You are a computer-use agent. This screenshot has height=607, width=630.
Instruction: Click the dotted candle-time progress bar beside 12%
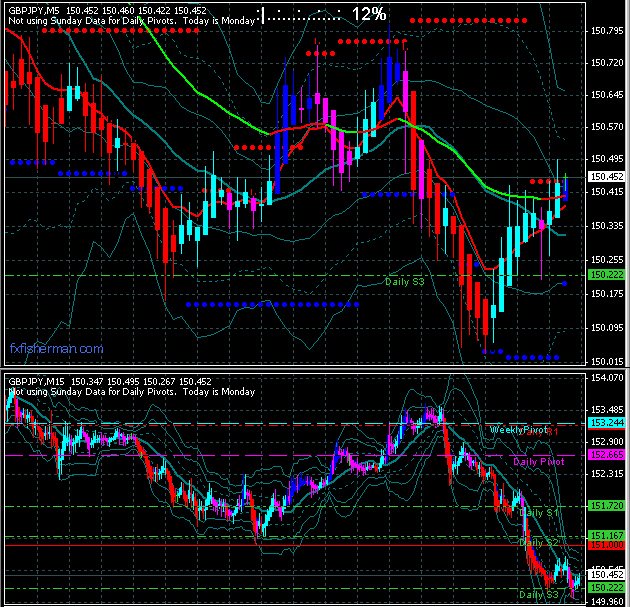point(299,15)
